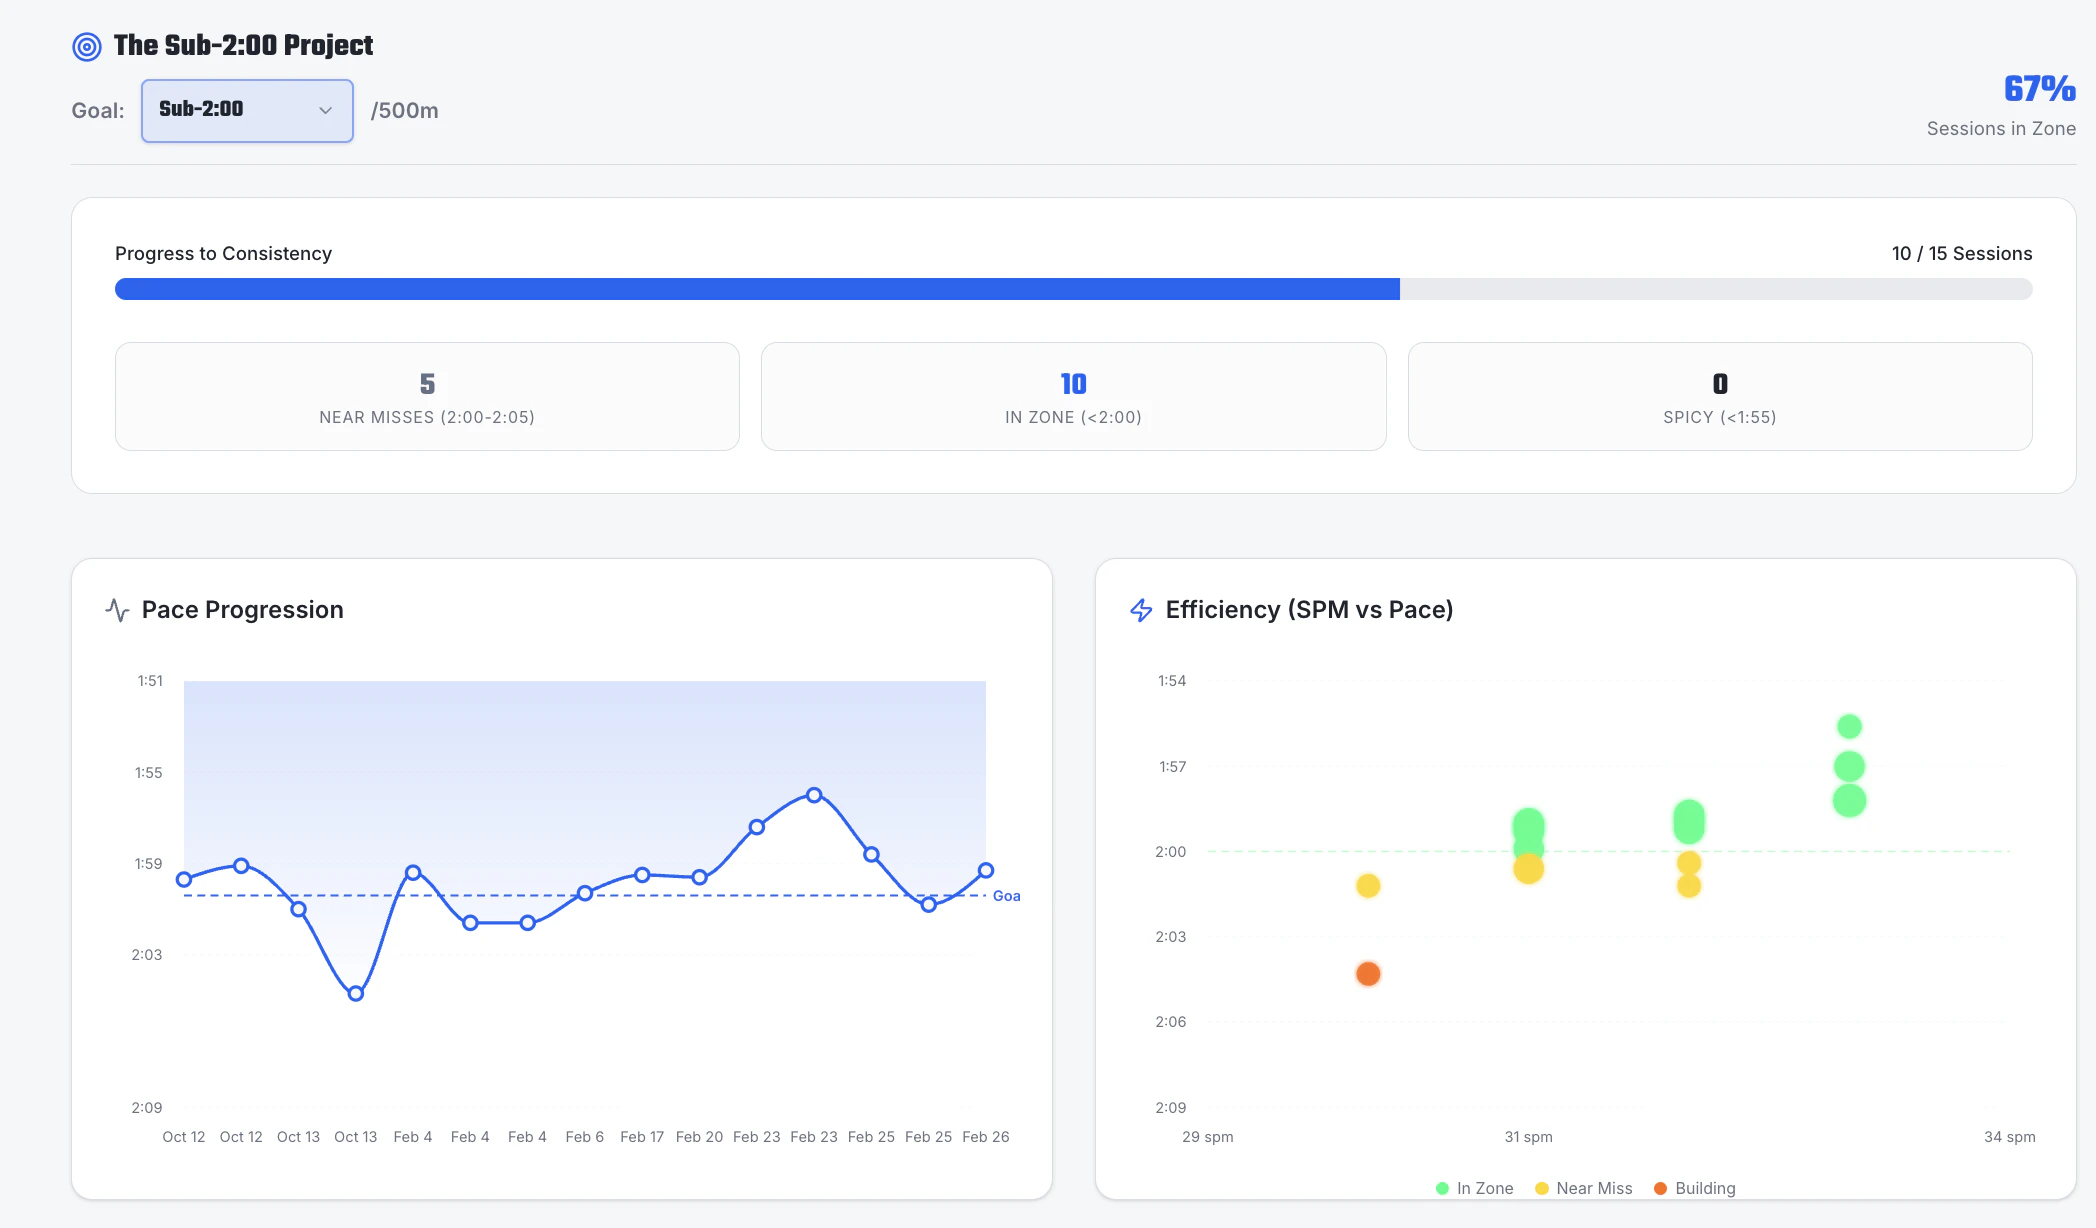Click the orange Building legend dot
This screenshot has height=1228, width=2096.
point(1660,1188)
